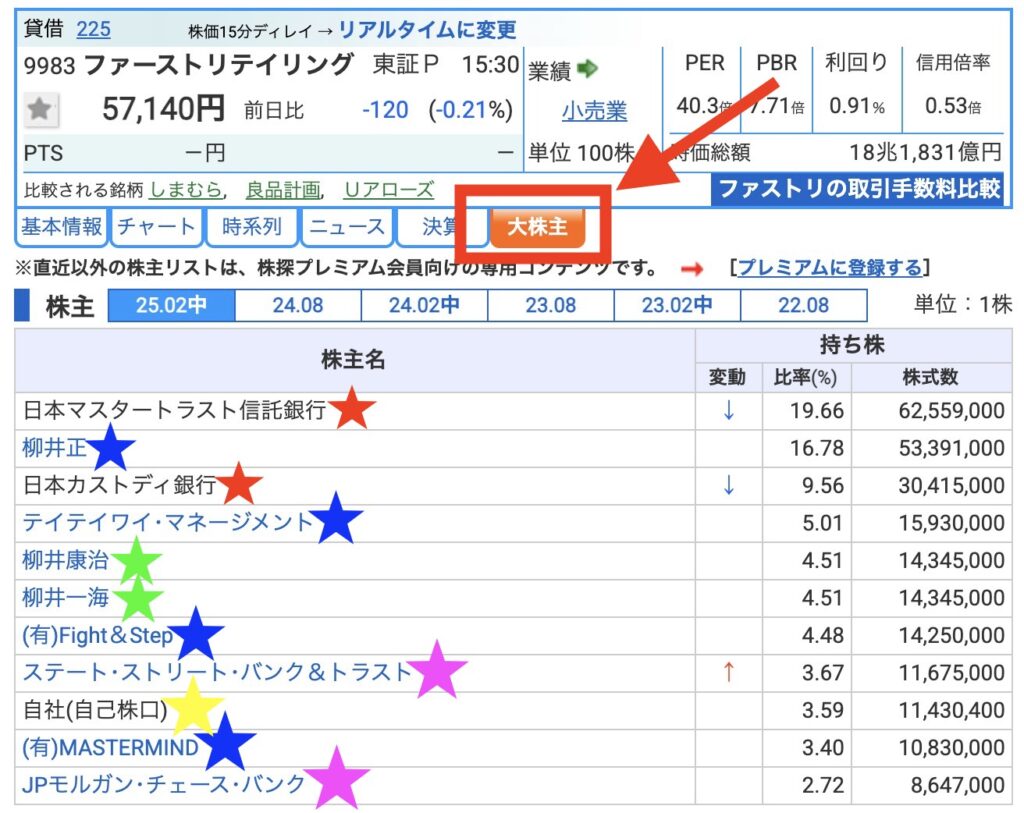Click magenta star beside JPモルガン・チェース・バンク
The image size is (1024, 813).
pos(337,780)
